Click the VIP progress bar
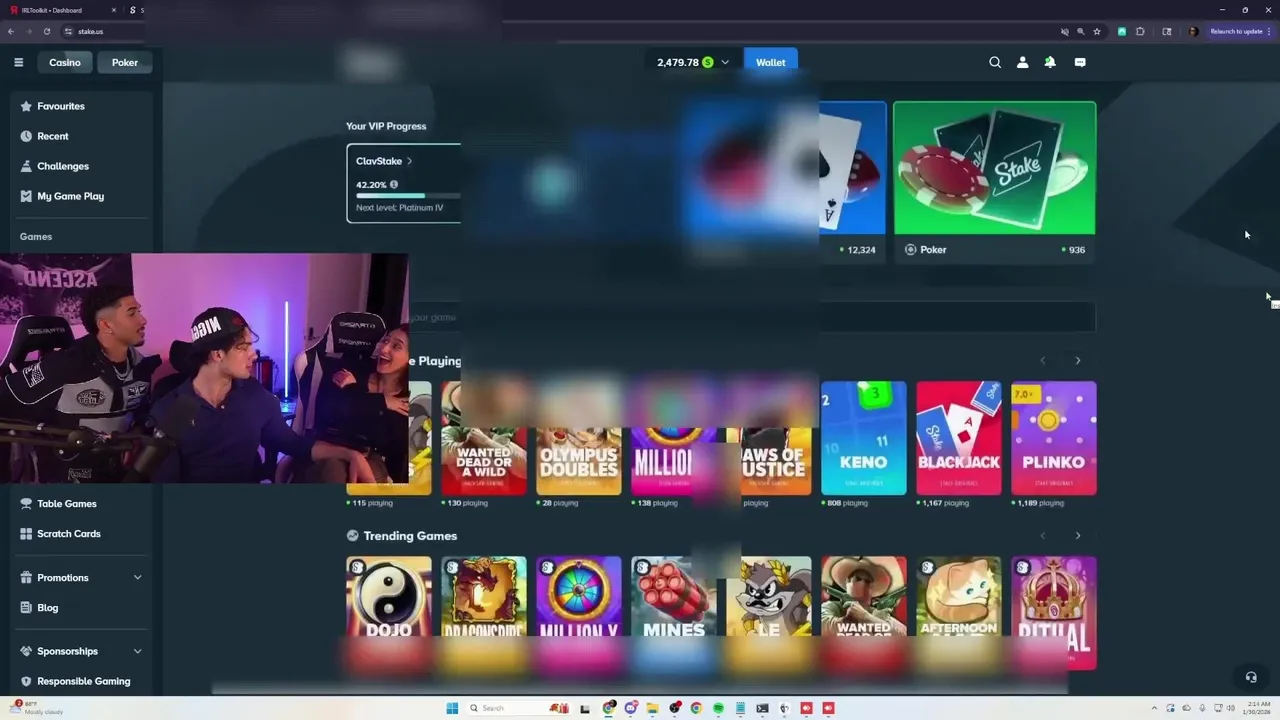Viewport: 1280px width, 720px height. coord(408,196)
